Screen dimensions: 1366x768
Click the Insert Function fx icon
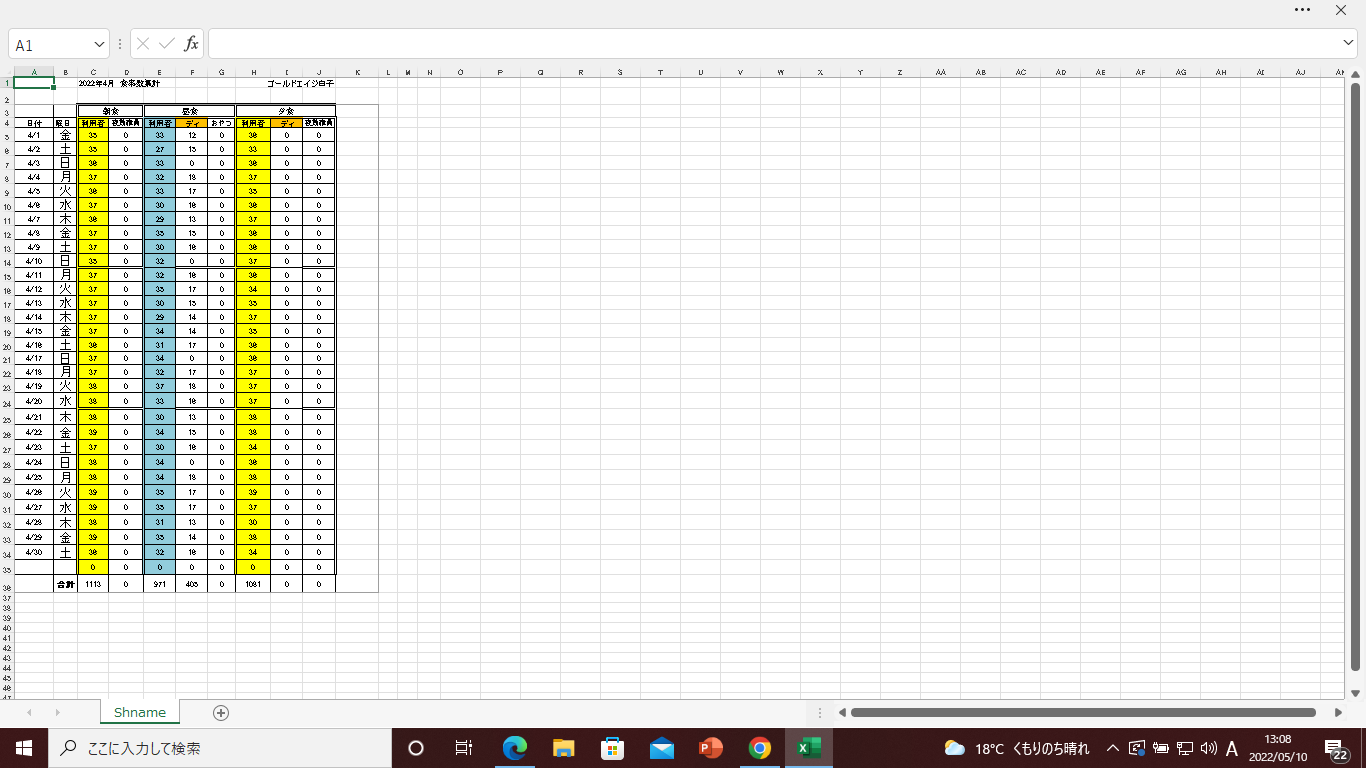pos(191,44)
